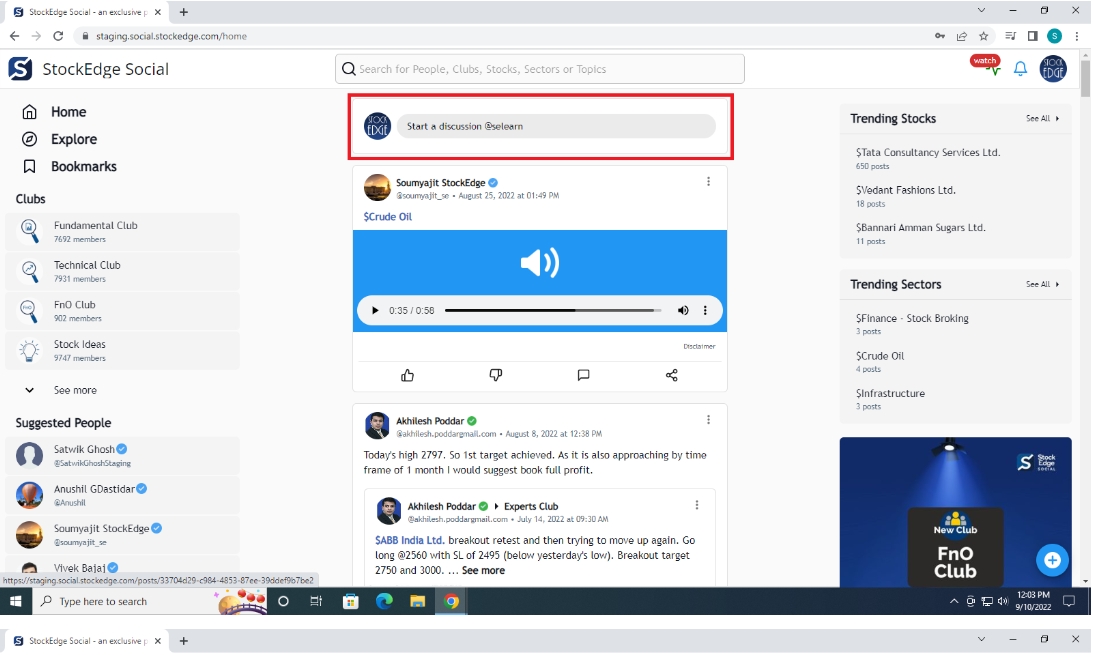Screen dimensions: 1093x655
Task: Like the Crude Oil audio post
Action: pos(407,375)
